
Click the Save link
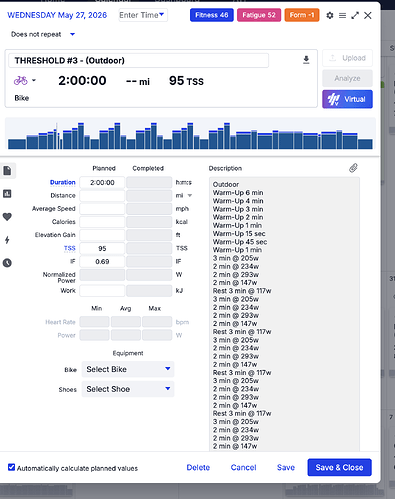tap(286, 467)
